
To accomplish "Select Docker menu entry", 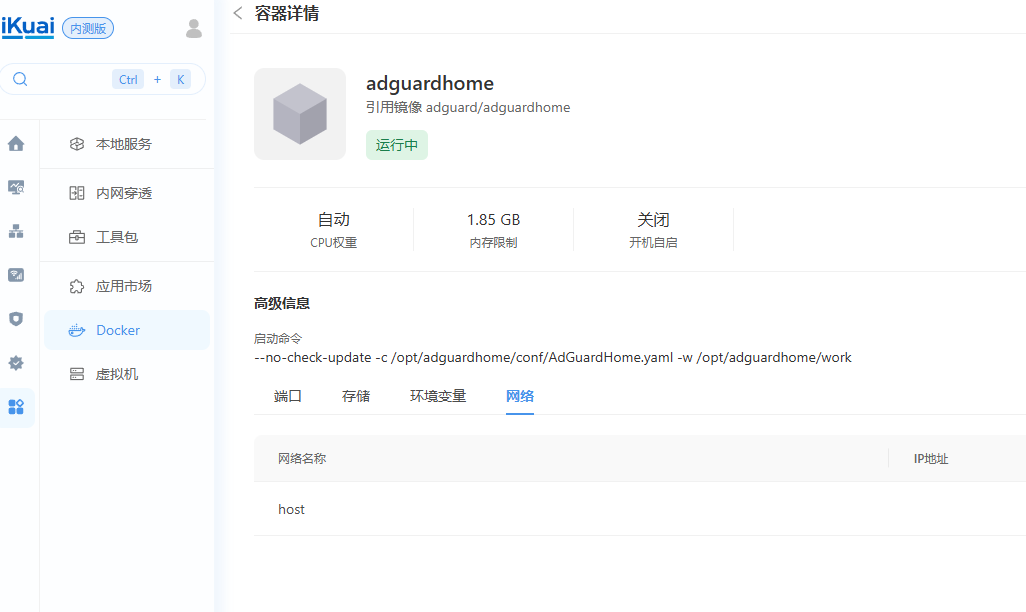I will point(127,330).
